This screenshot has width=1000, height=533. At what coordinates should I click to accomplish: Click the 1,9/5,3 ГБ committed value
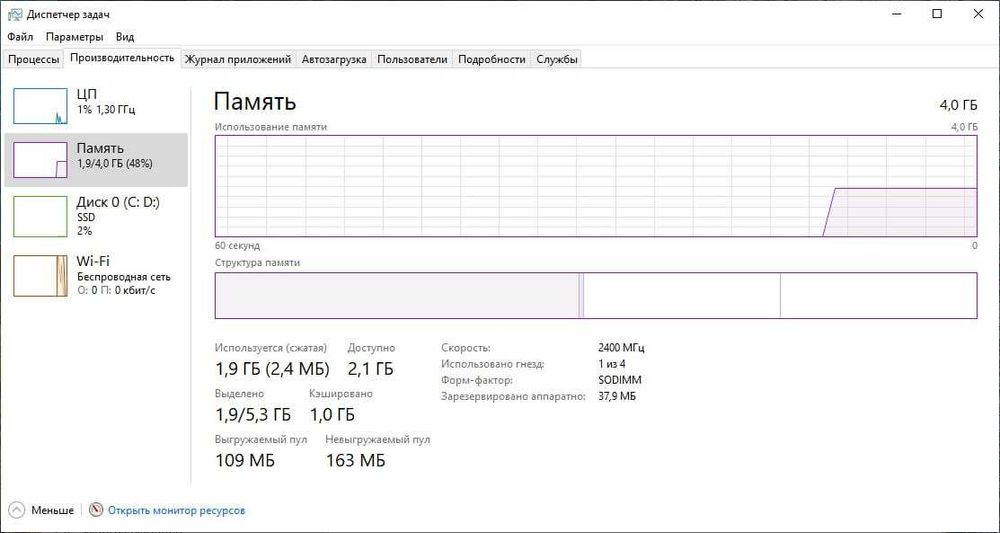[253, 414]
